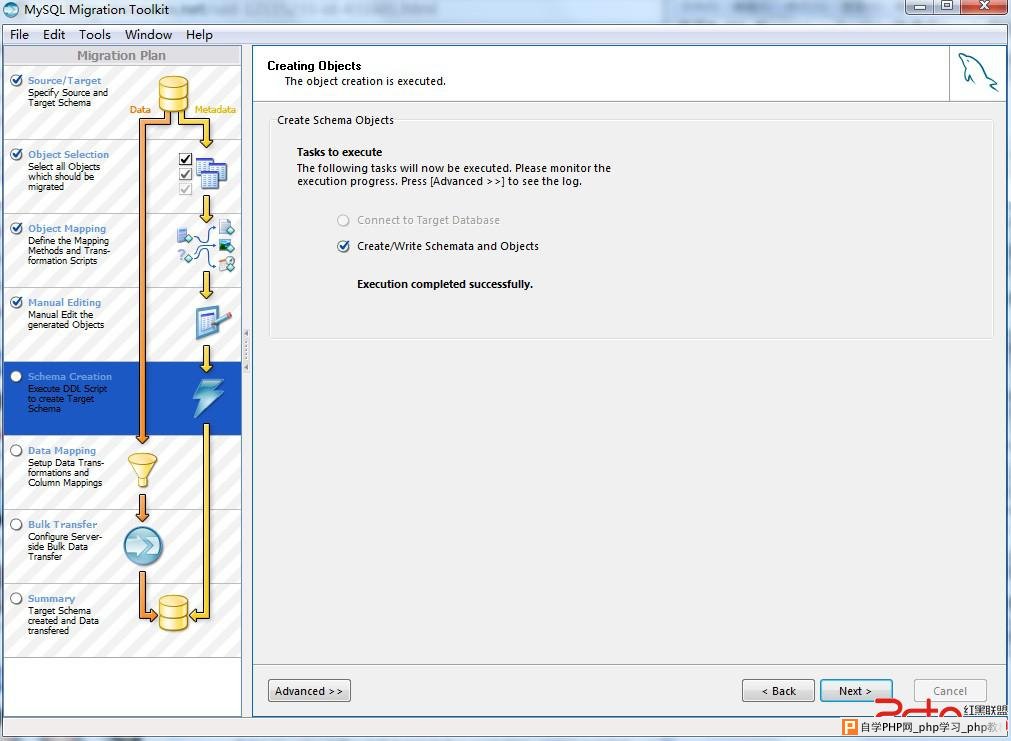Image resolution: width=1011 pixels, height=741 pixels.
Task: Click the Object Selection step checkmark
Action: pyautogui.click(x=17, y=155)
